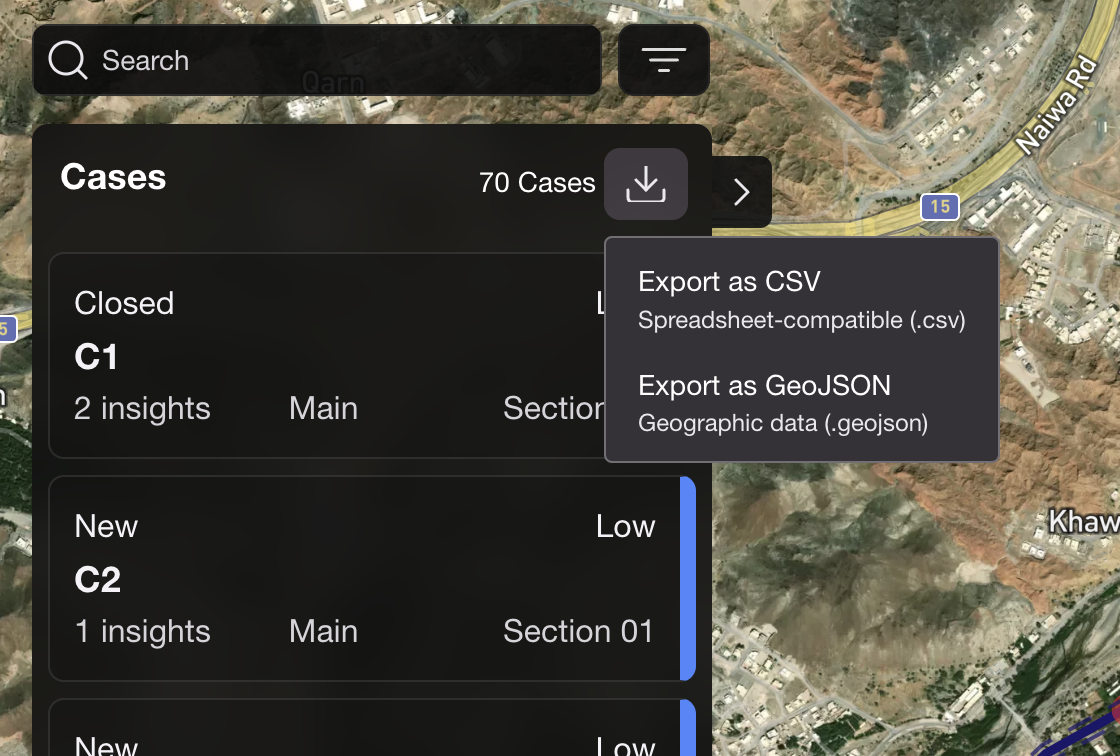The height and width of the screenshot is (756, 1120).
Task: Open the filter options button
Action: coord(664,60)
